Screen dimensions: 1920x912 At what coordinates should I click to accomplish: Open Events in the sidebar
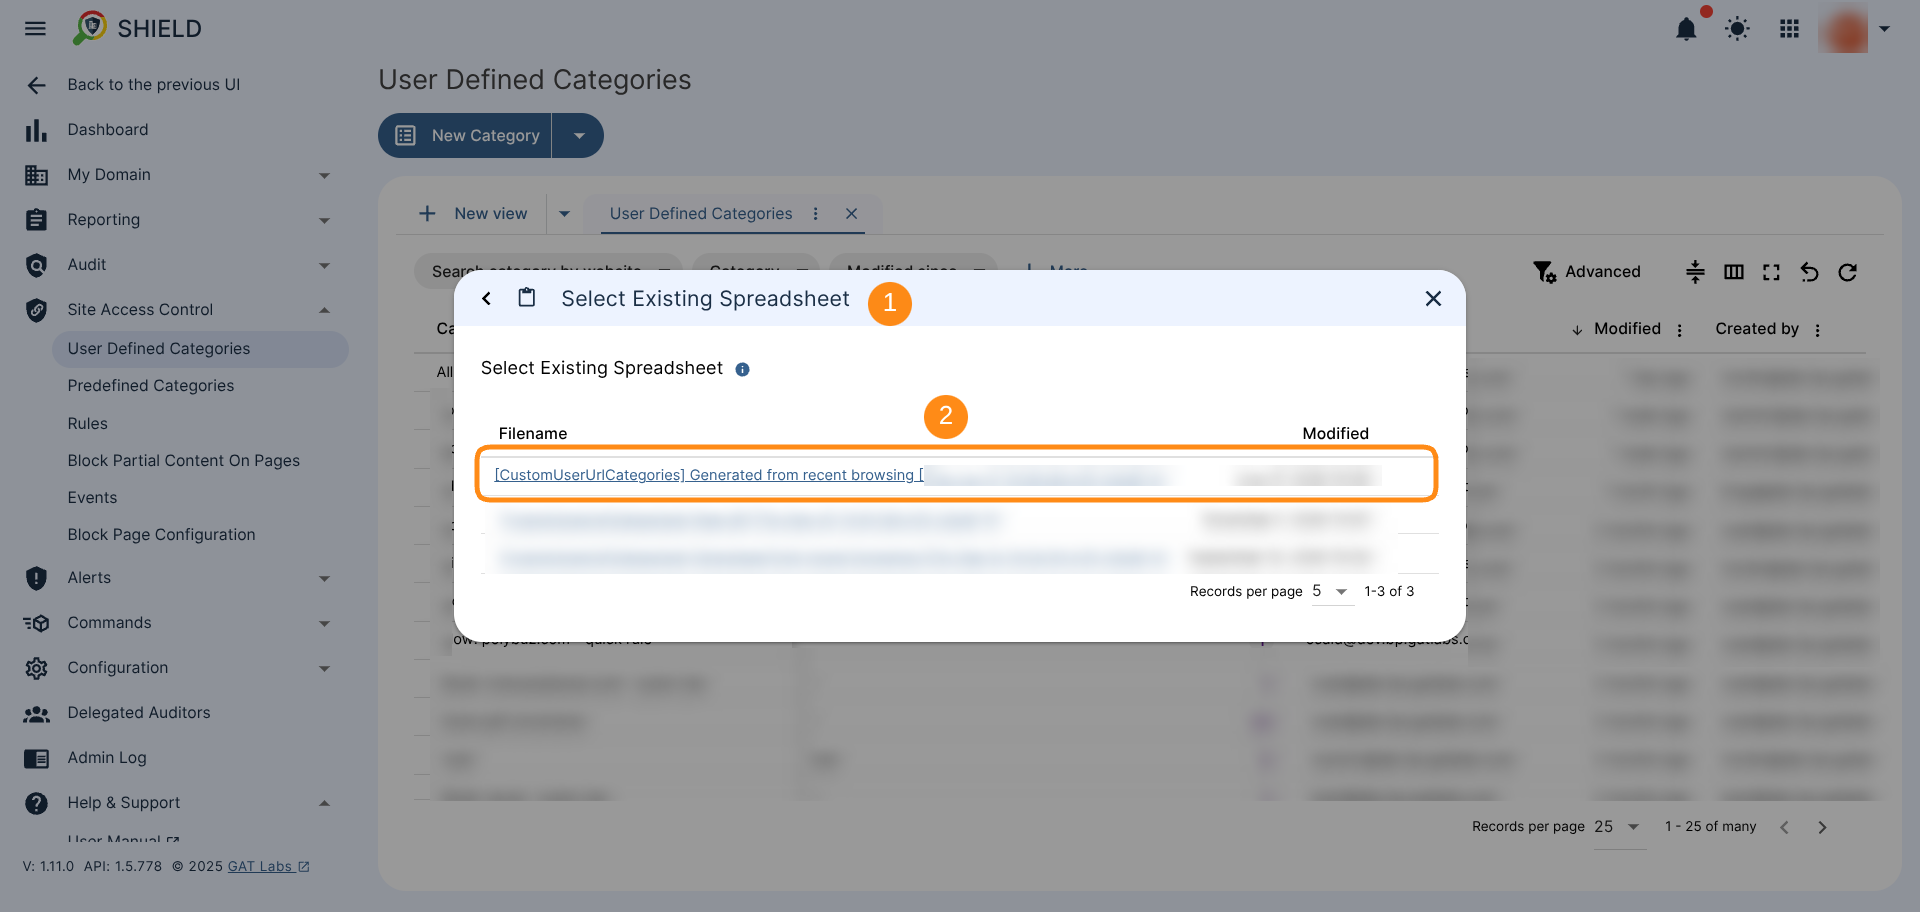(92, 498)
